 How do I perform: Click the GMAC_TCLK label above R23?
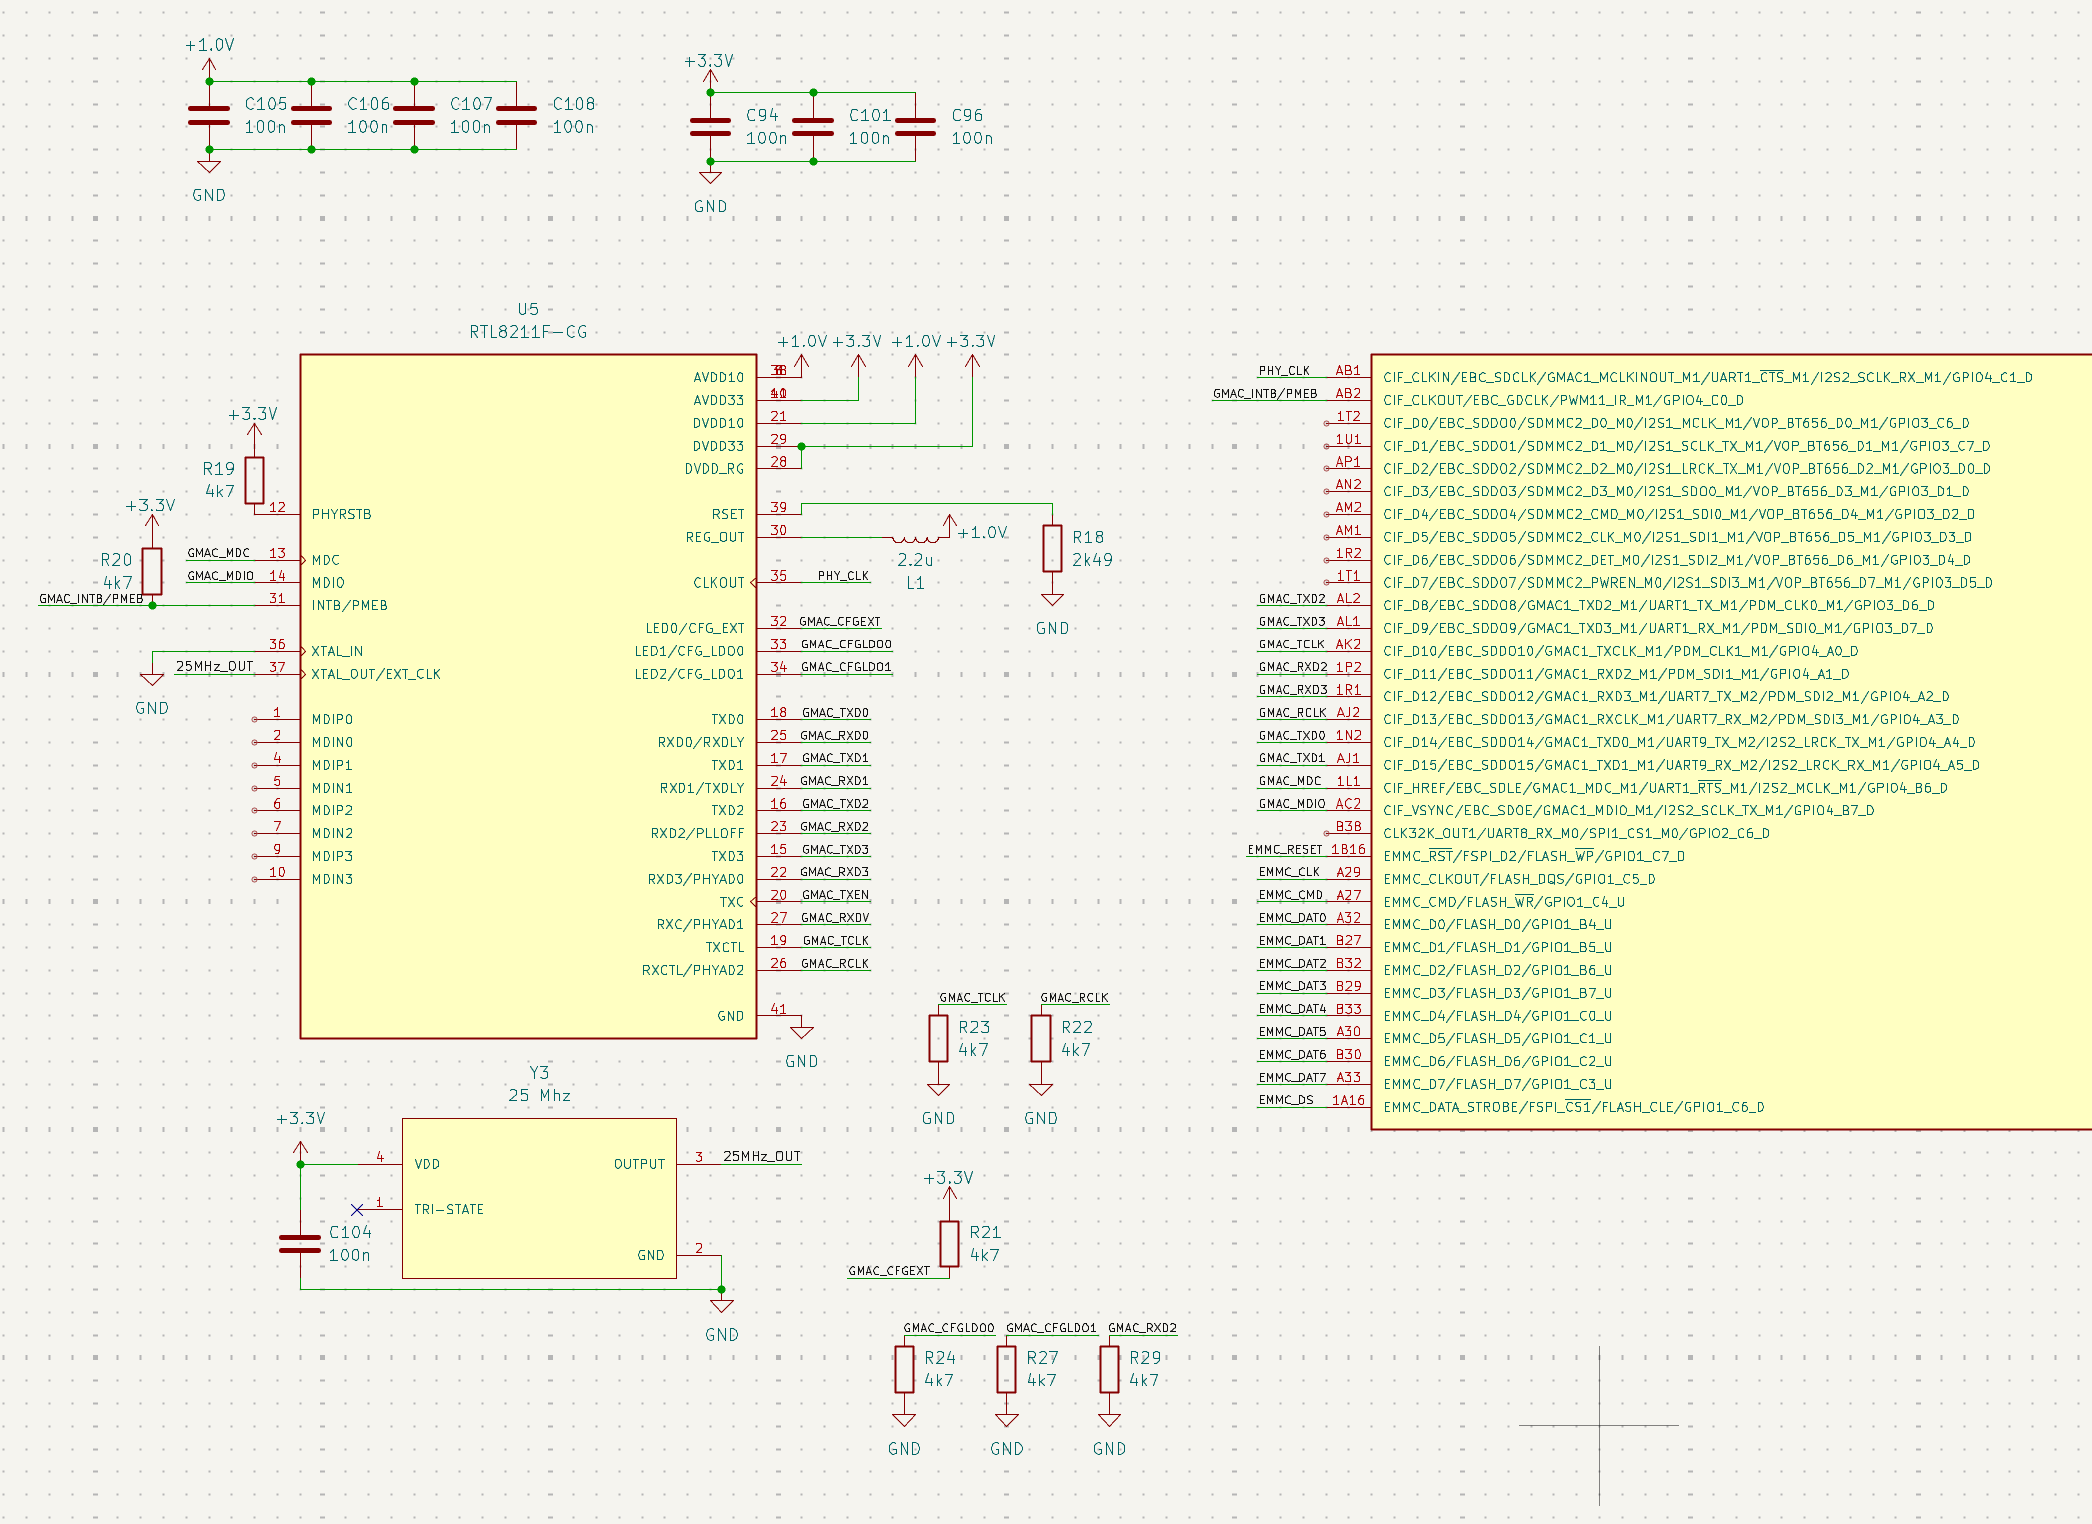(972, 998)
